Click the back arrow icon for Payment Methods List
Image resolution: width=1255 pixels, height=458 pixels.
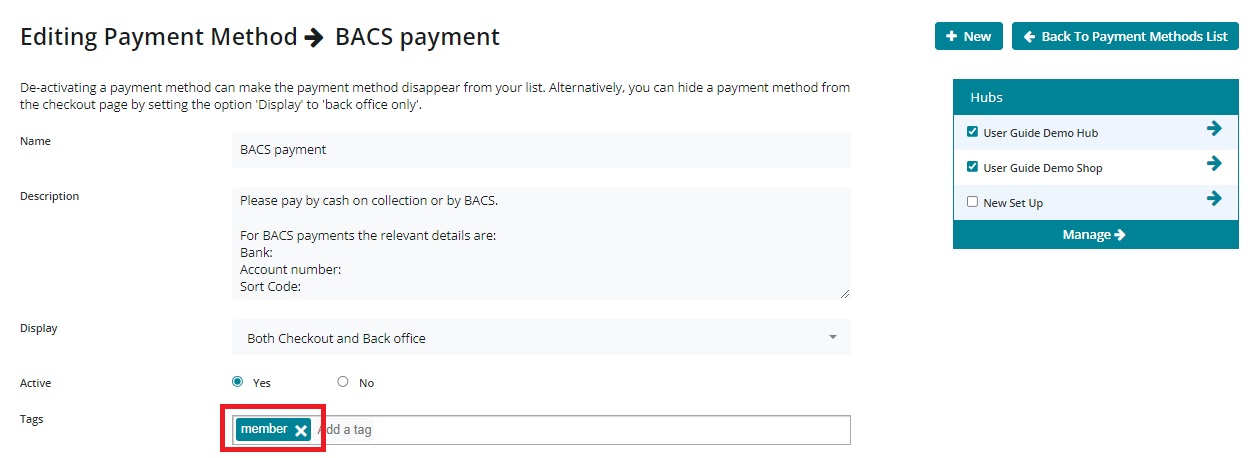coord(1029,37)
